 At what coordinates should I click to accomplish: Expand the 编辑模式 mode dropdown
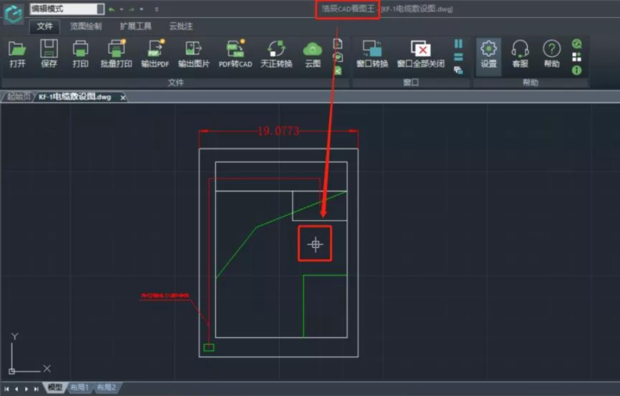tap(100, 9)
